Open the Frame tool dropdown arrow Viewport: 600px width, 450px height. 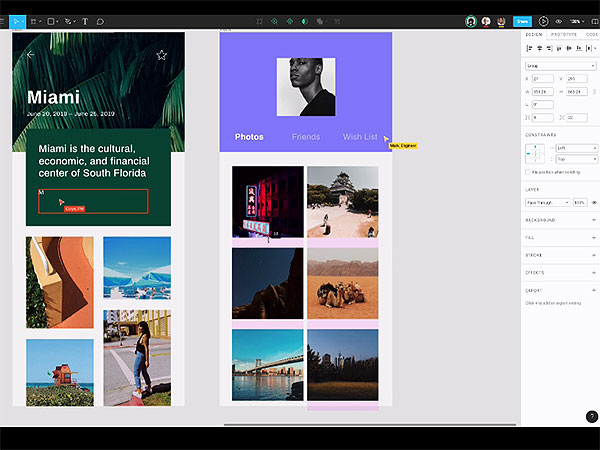40,21
